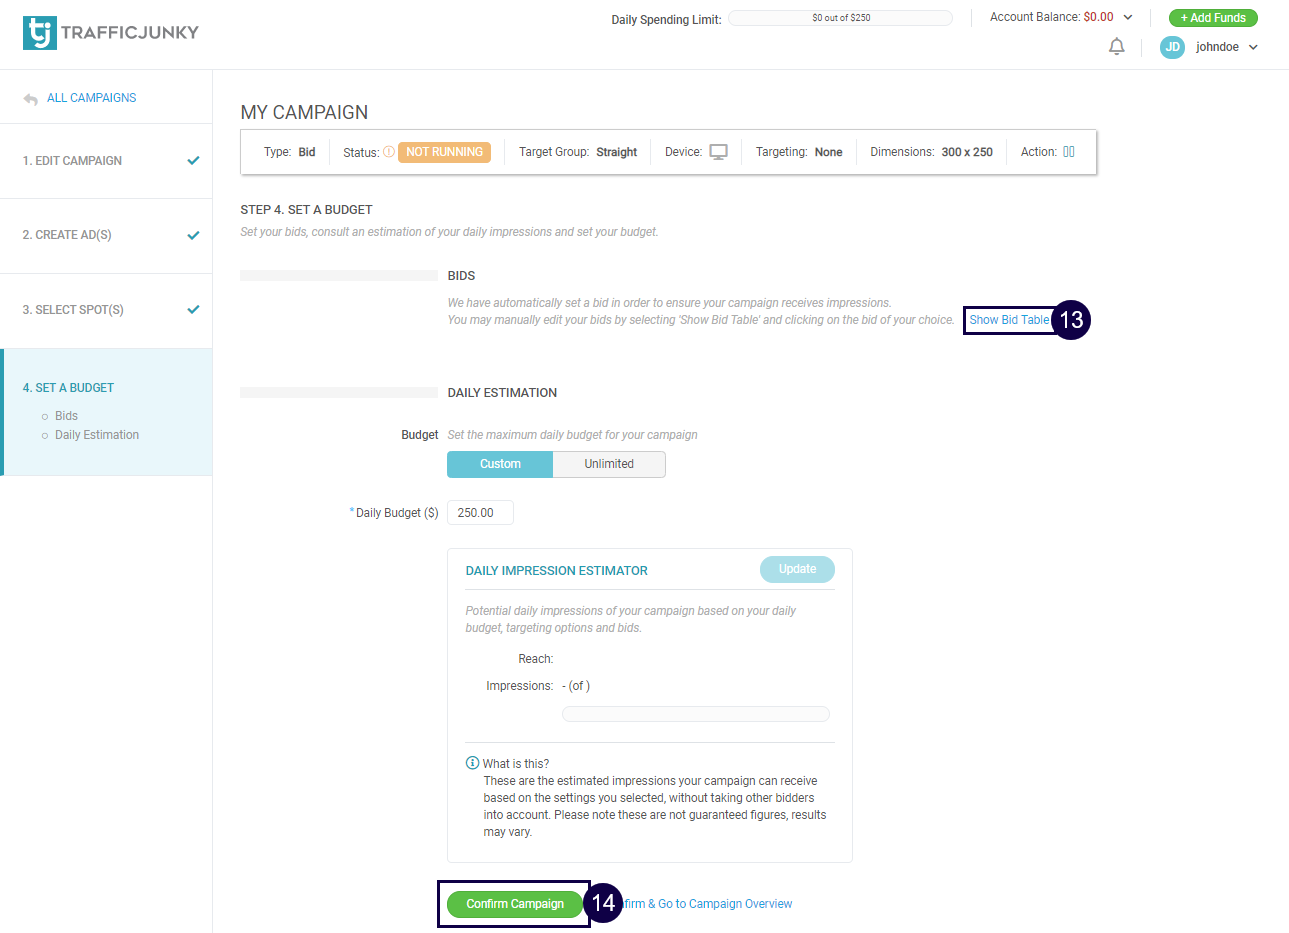Click the back arrow beside All Campaigns

(30, 99)
